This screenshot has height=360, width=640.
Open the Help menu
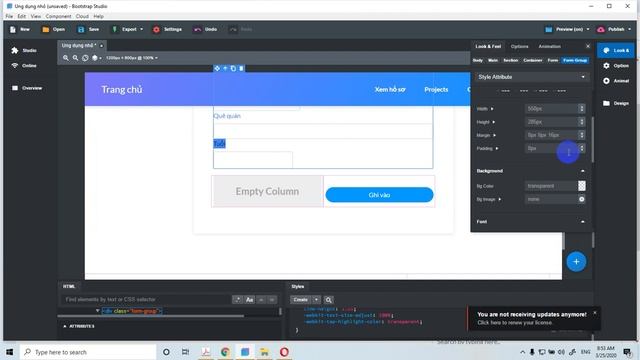[x=98, y=16]
